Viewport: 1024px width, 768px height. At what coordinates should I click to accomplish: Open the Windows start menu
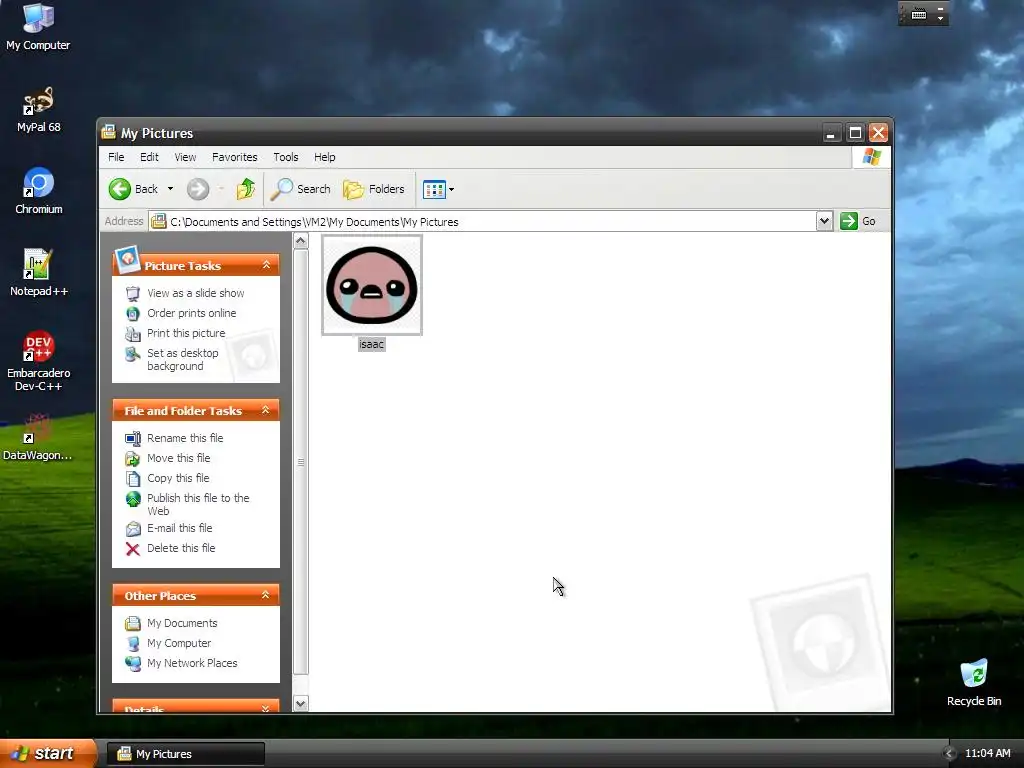point(48,754)
